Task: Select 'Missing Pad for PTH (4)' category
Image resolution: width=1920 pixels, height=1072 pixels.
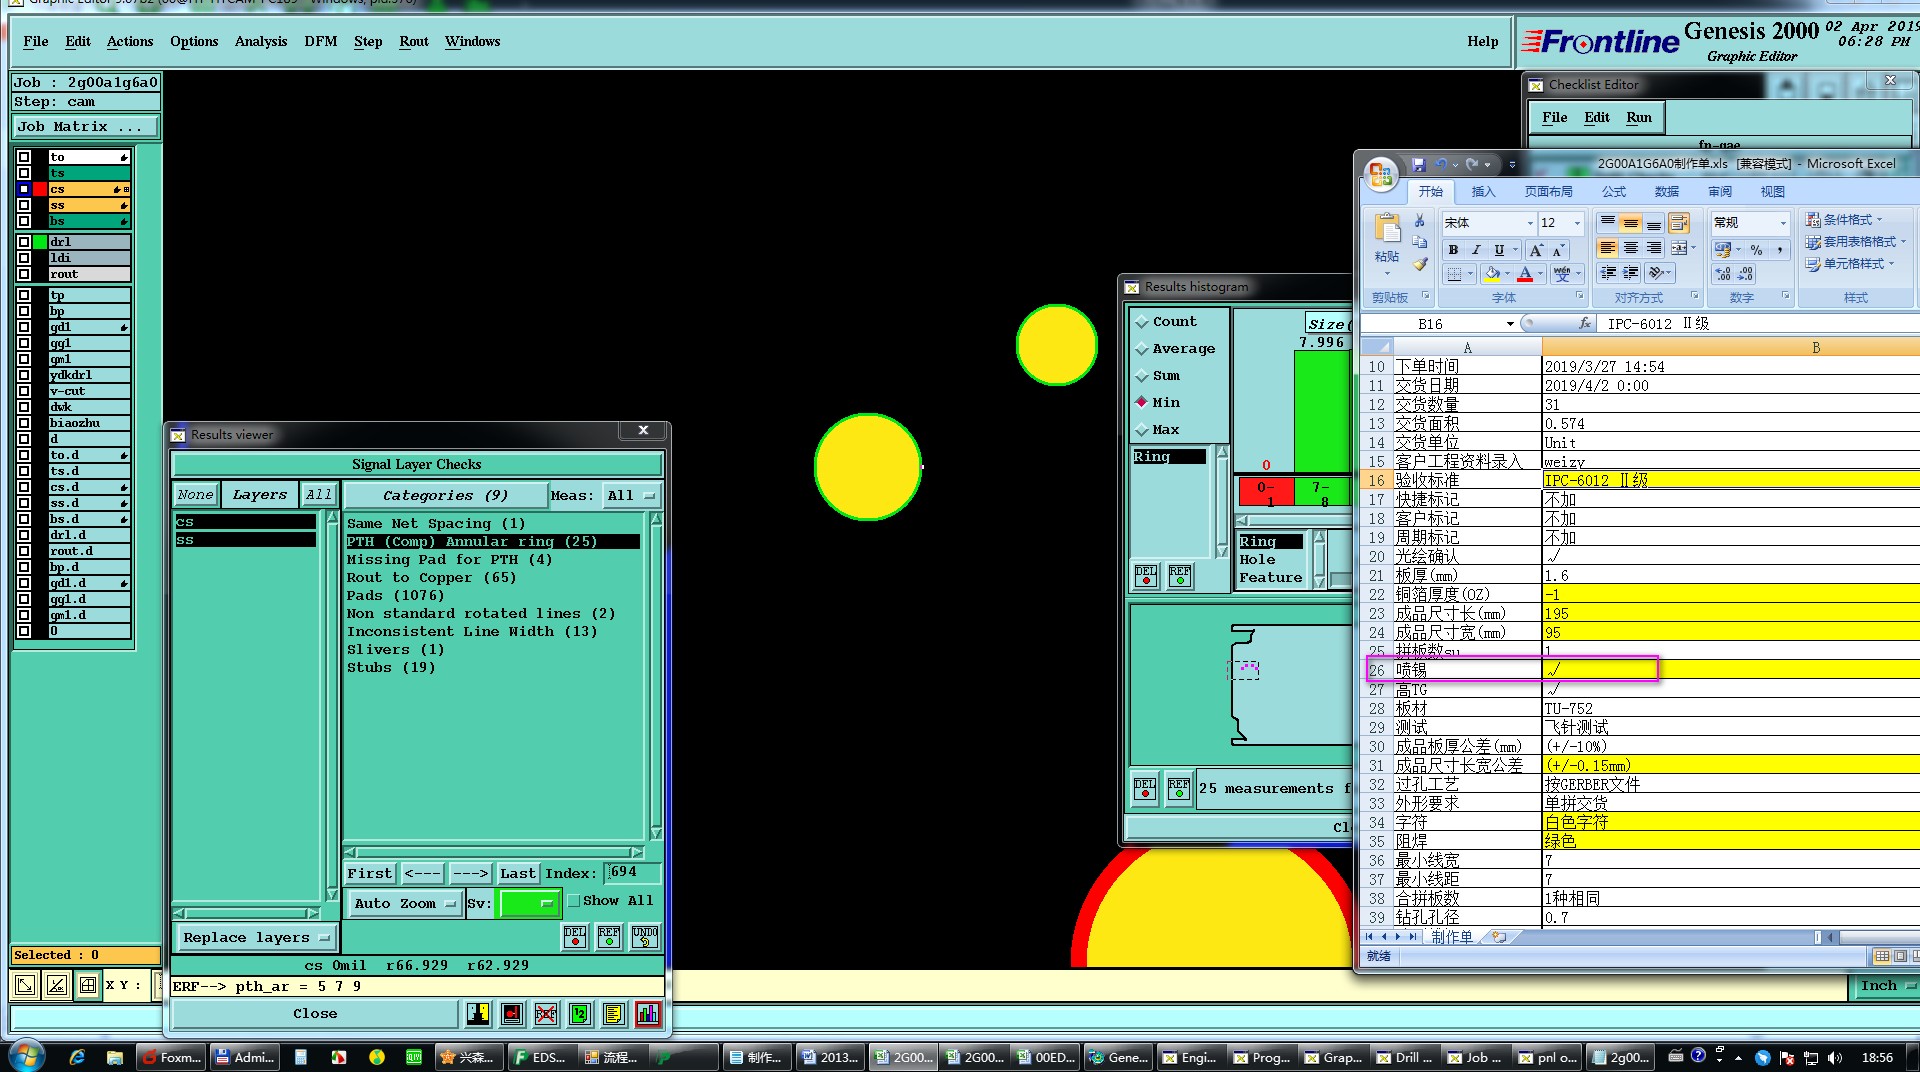Action: tap(450, 560)
